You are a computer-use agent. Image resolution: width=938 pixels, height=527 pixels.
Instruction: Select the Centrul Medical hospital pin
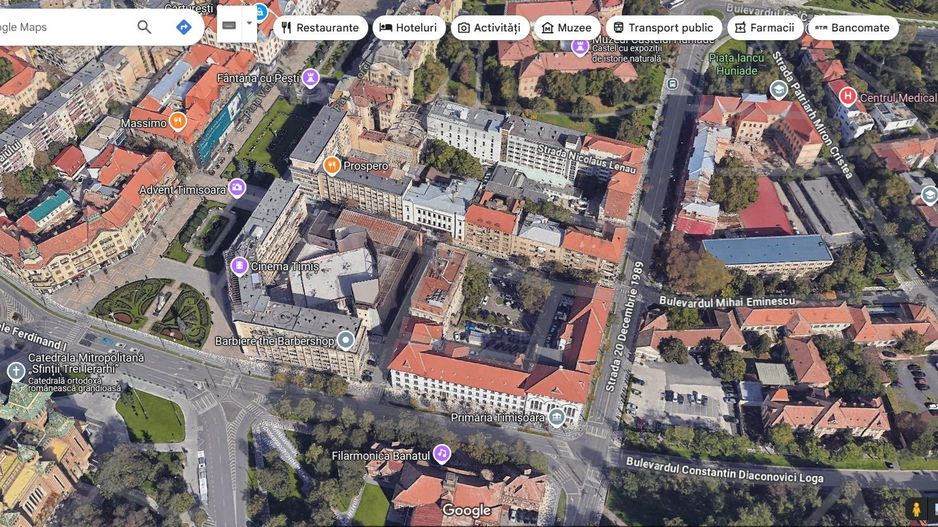tap(846, 96)
